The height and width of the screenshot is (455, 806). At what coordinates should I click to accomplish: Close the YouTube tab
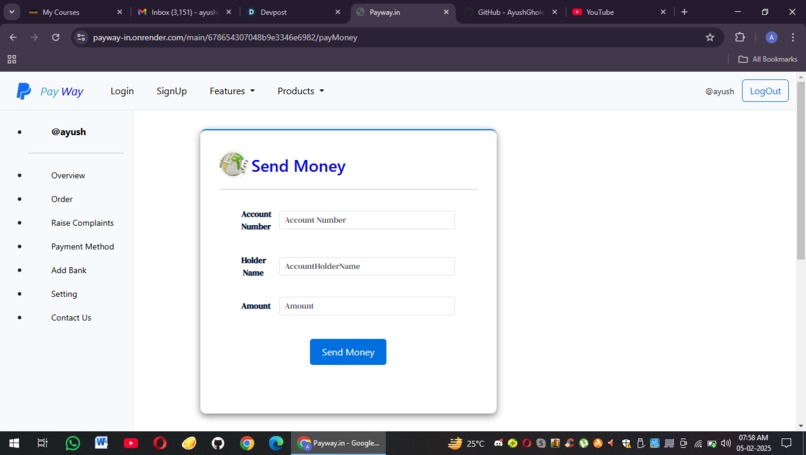click(663, 12)
